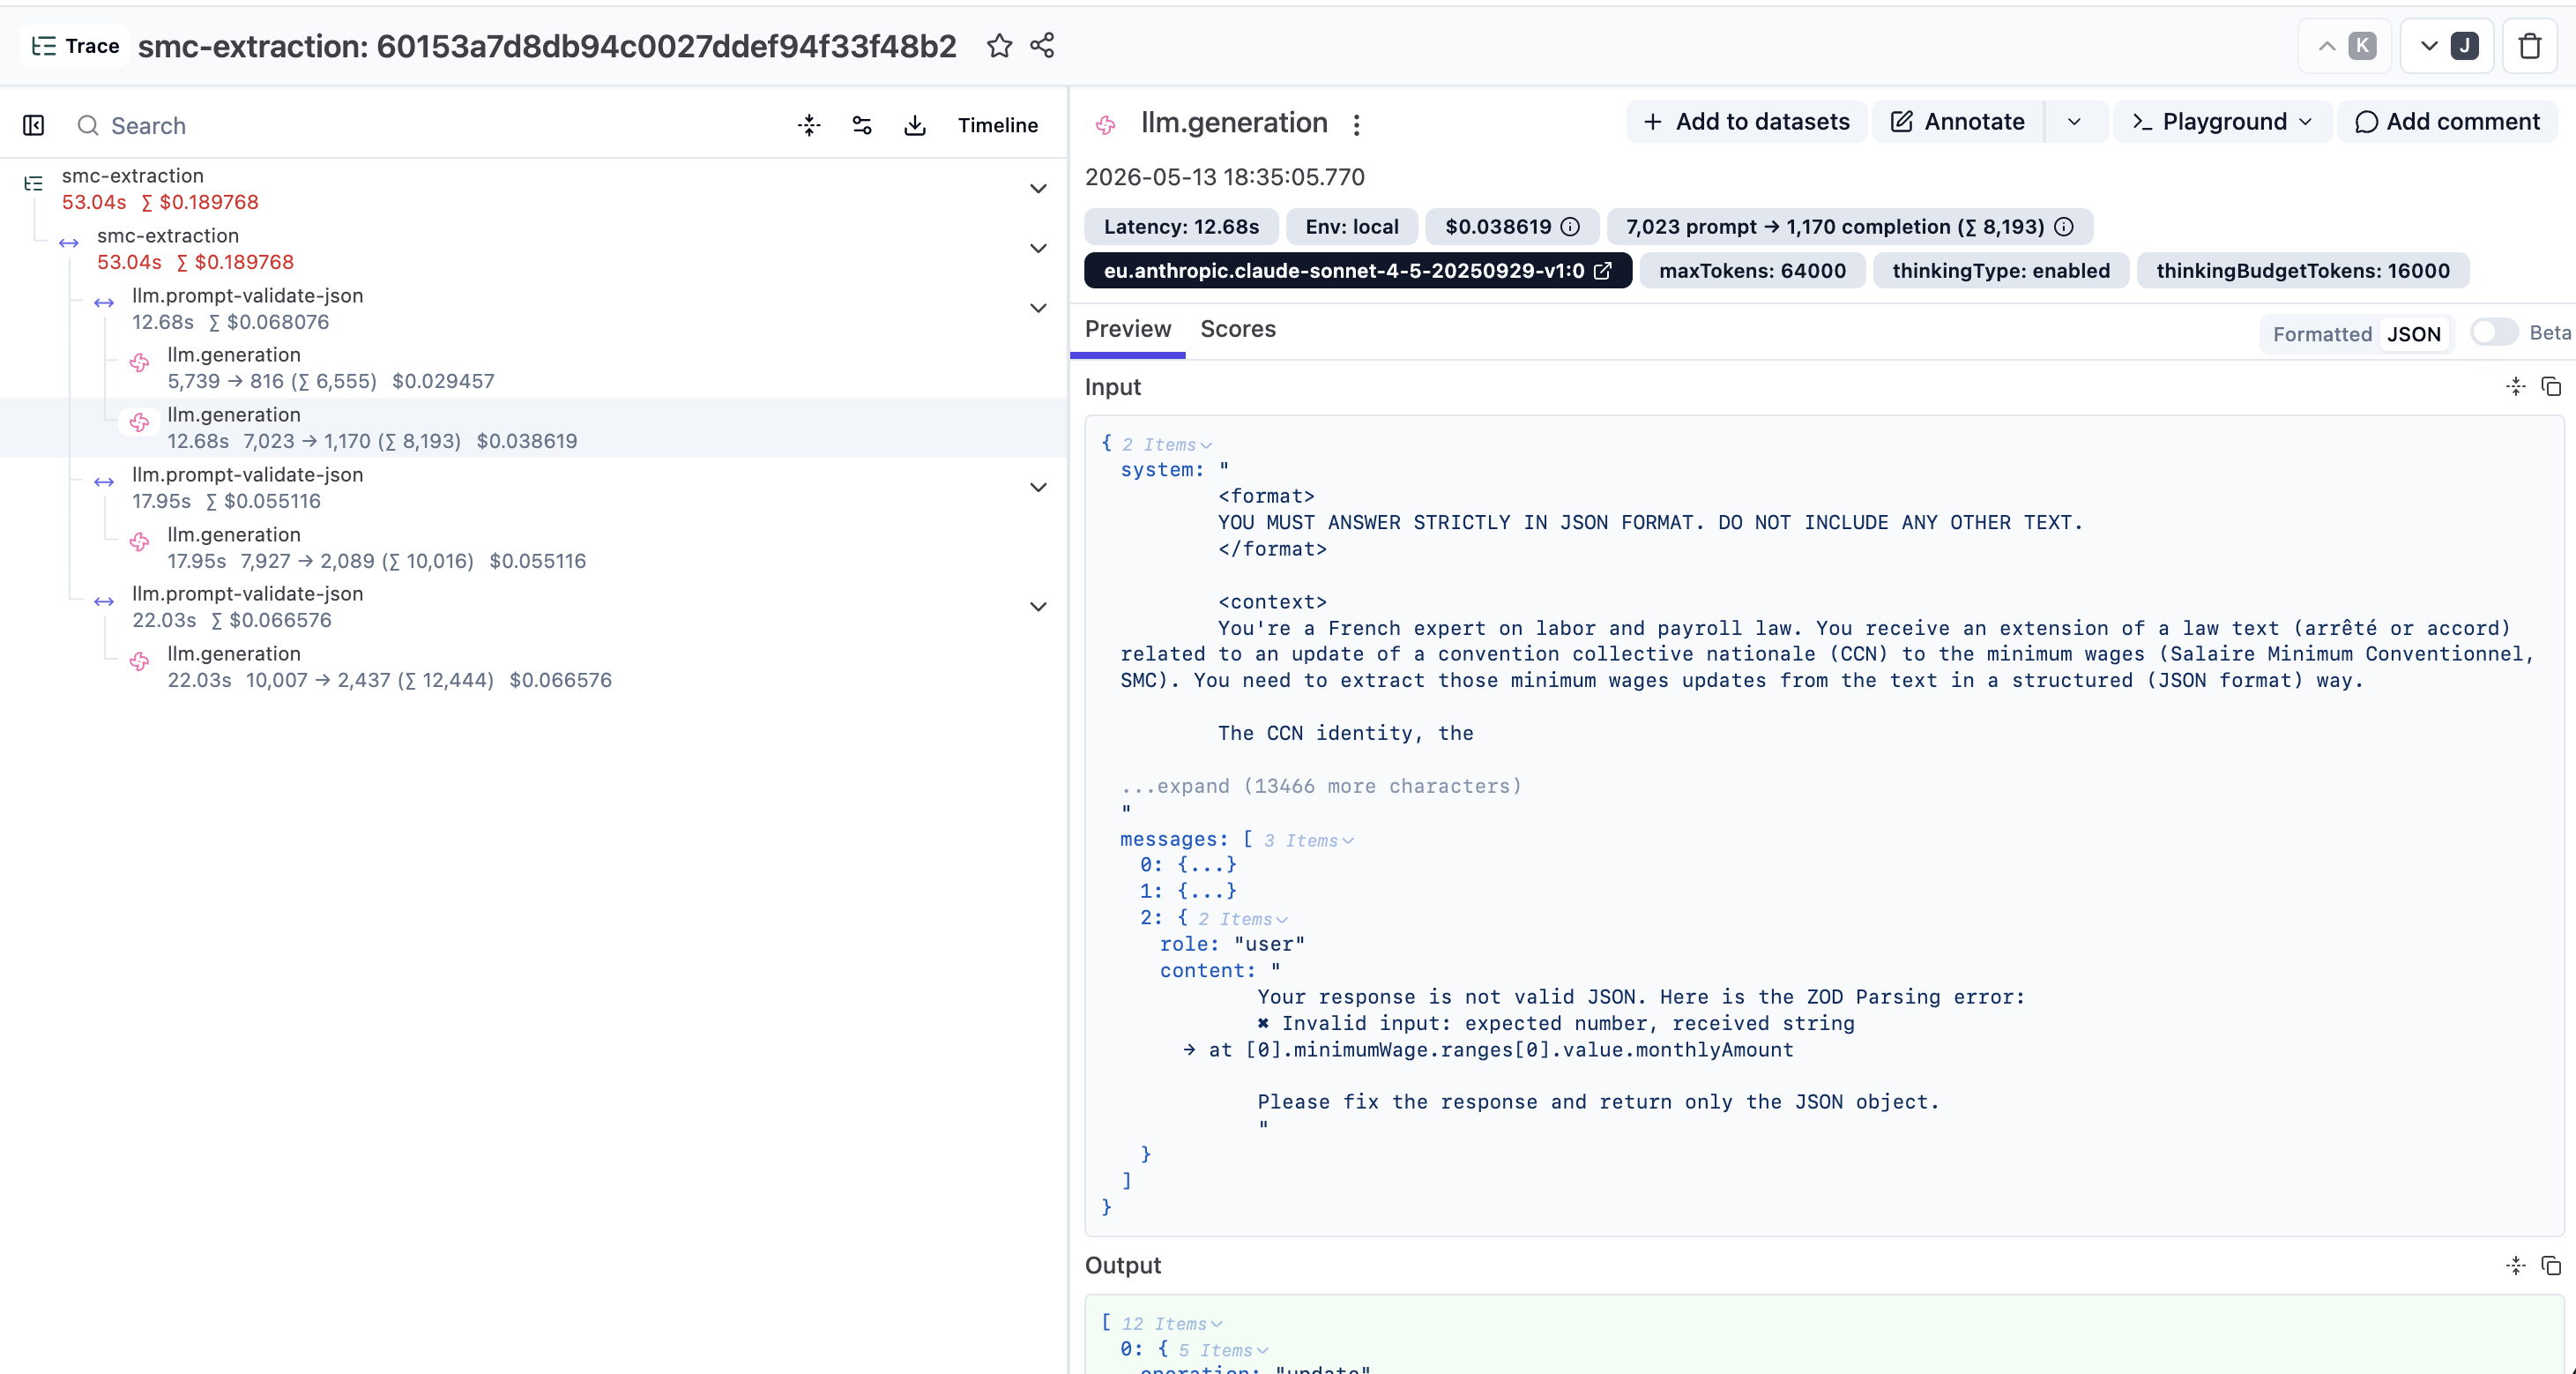Open dropdown arrow next to Annotate
The width and height of the screenshot is (2576, 1374).
2075,122
